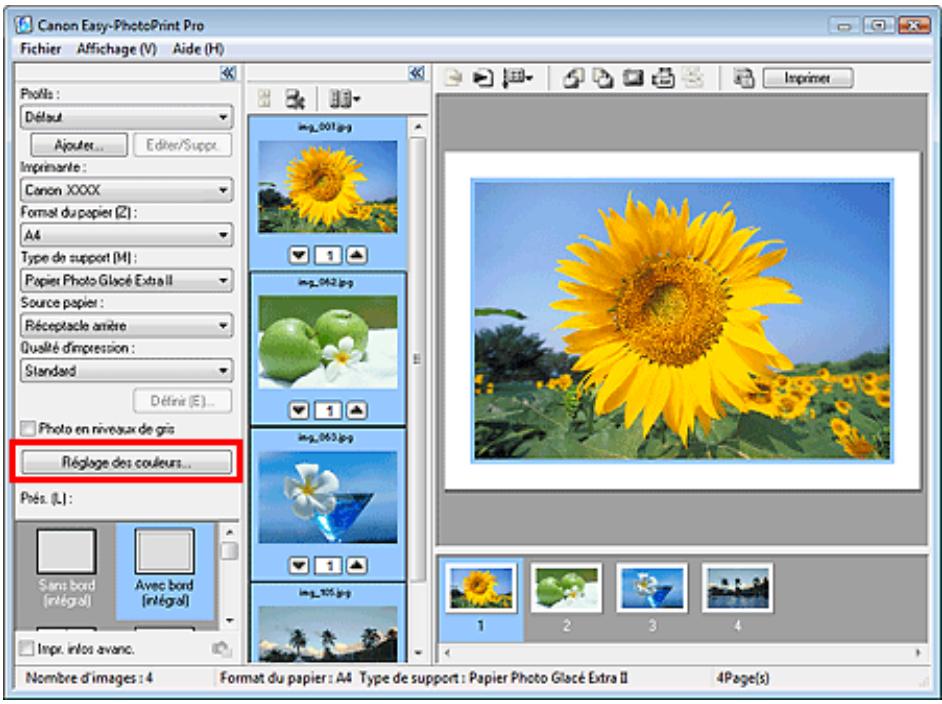The image size is (942, 704).
Task: Open the thumbnail size dropdown in image list toolbar
Action: pyautogui.click(x=345, y=99)
